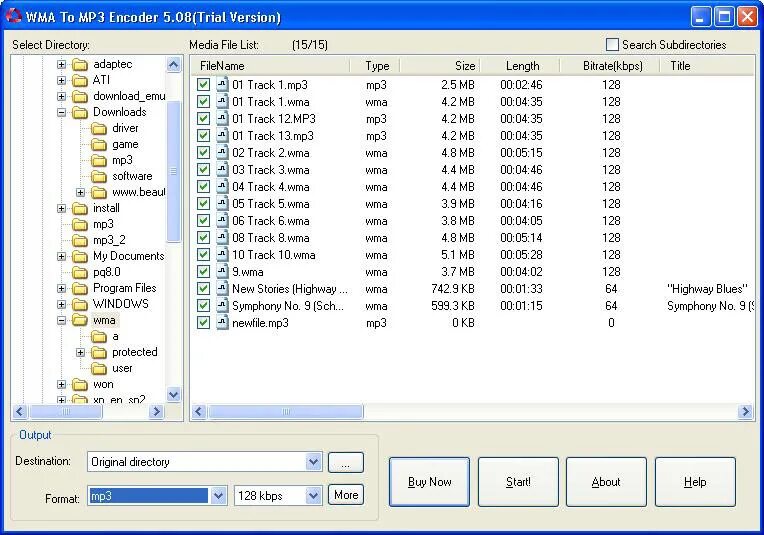Screen dimensions: 764x535
Task: Open Help
Action: (x=695, y=482)
